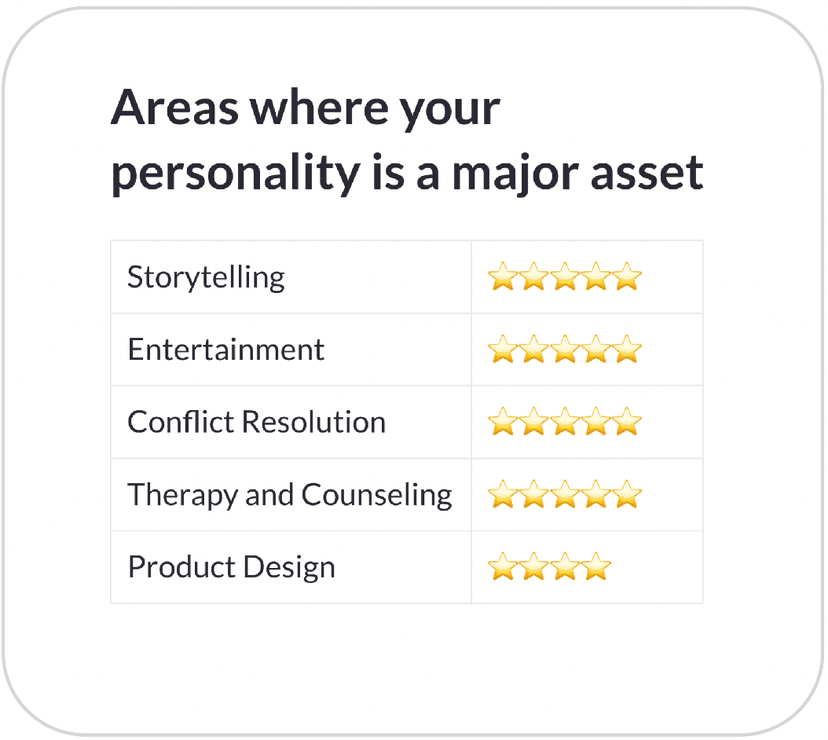Click the first star in the Entertainment row
This screenshot has width=828, height=740.
coord(502,350)
